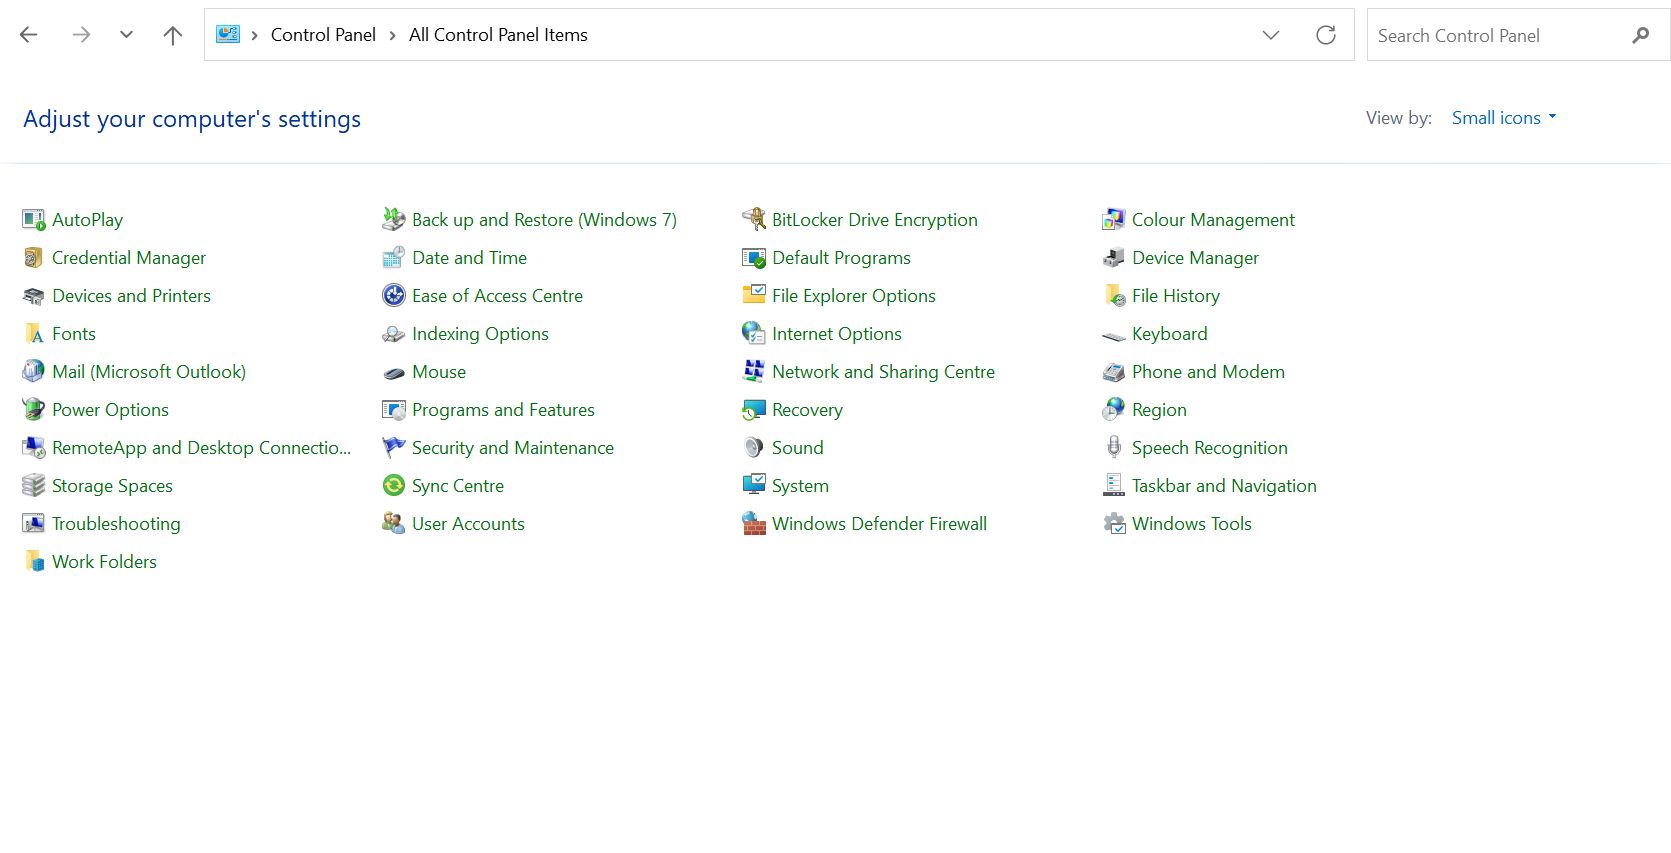
Task: Click the Windows Tools gear icon
Action: click(x=1114, y=524)
